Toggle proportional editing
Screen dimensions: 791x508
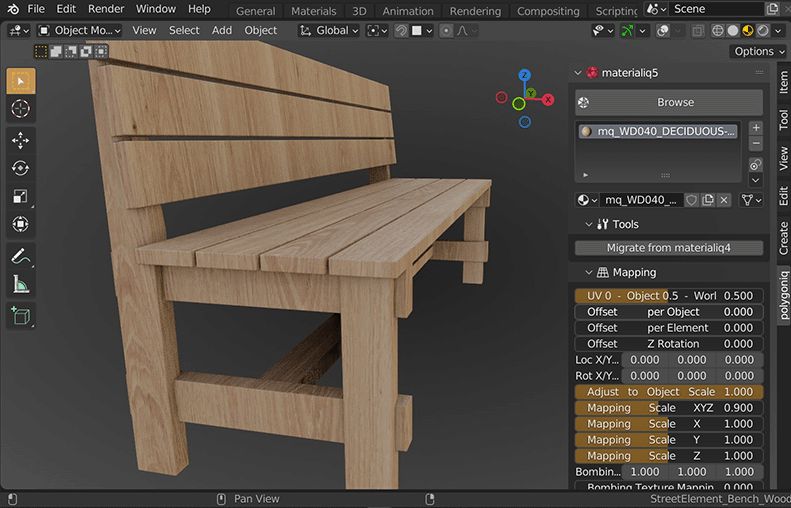446,31
